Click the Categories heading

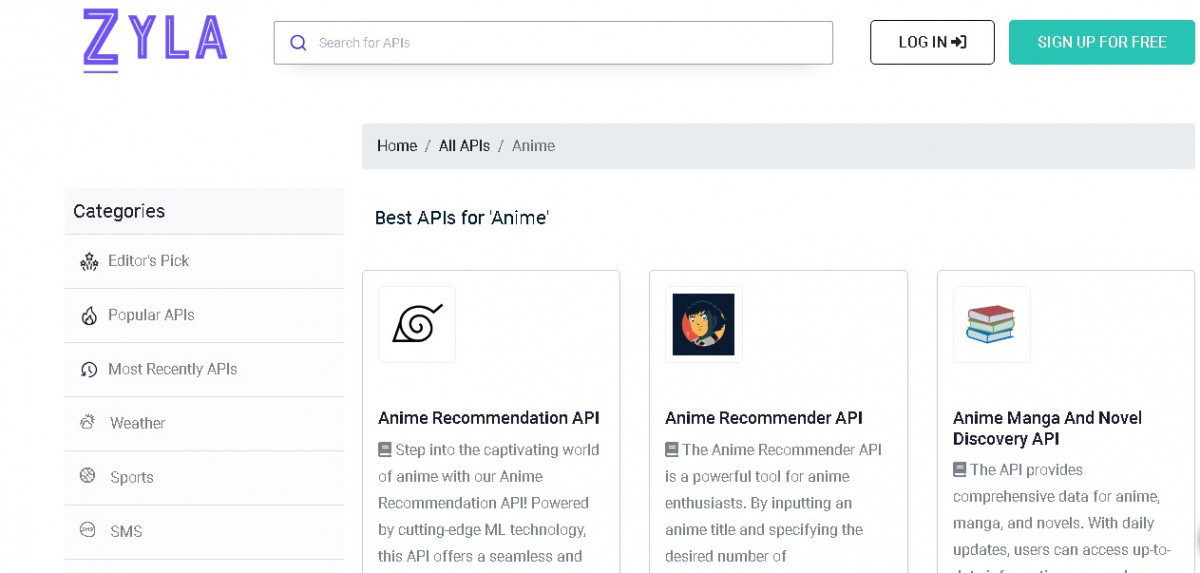click(x=119, y=211)
